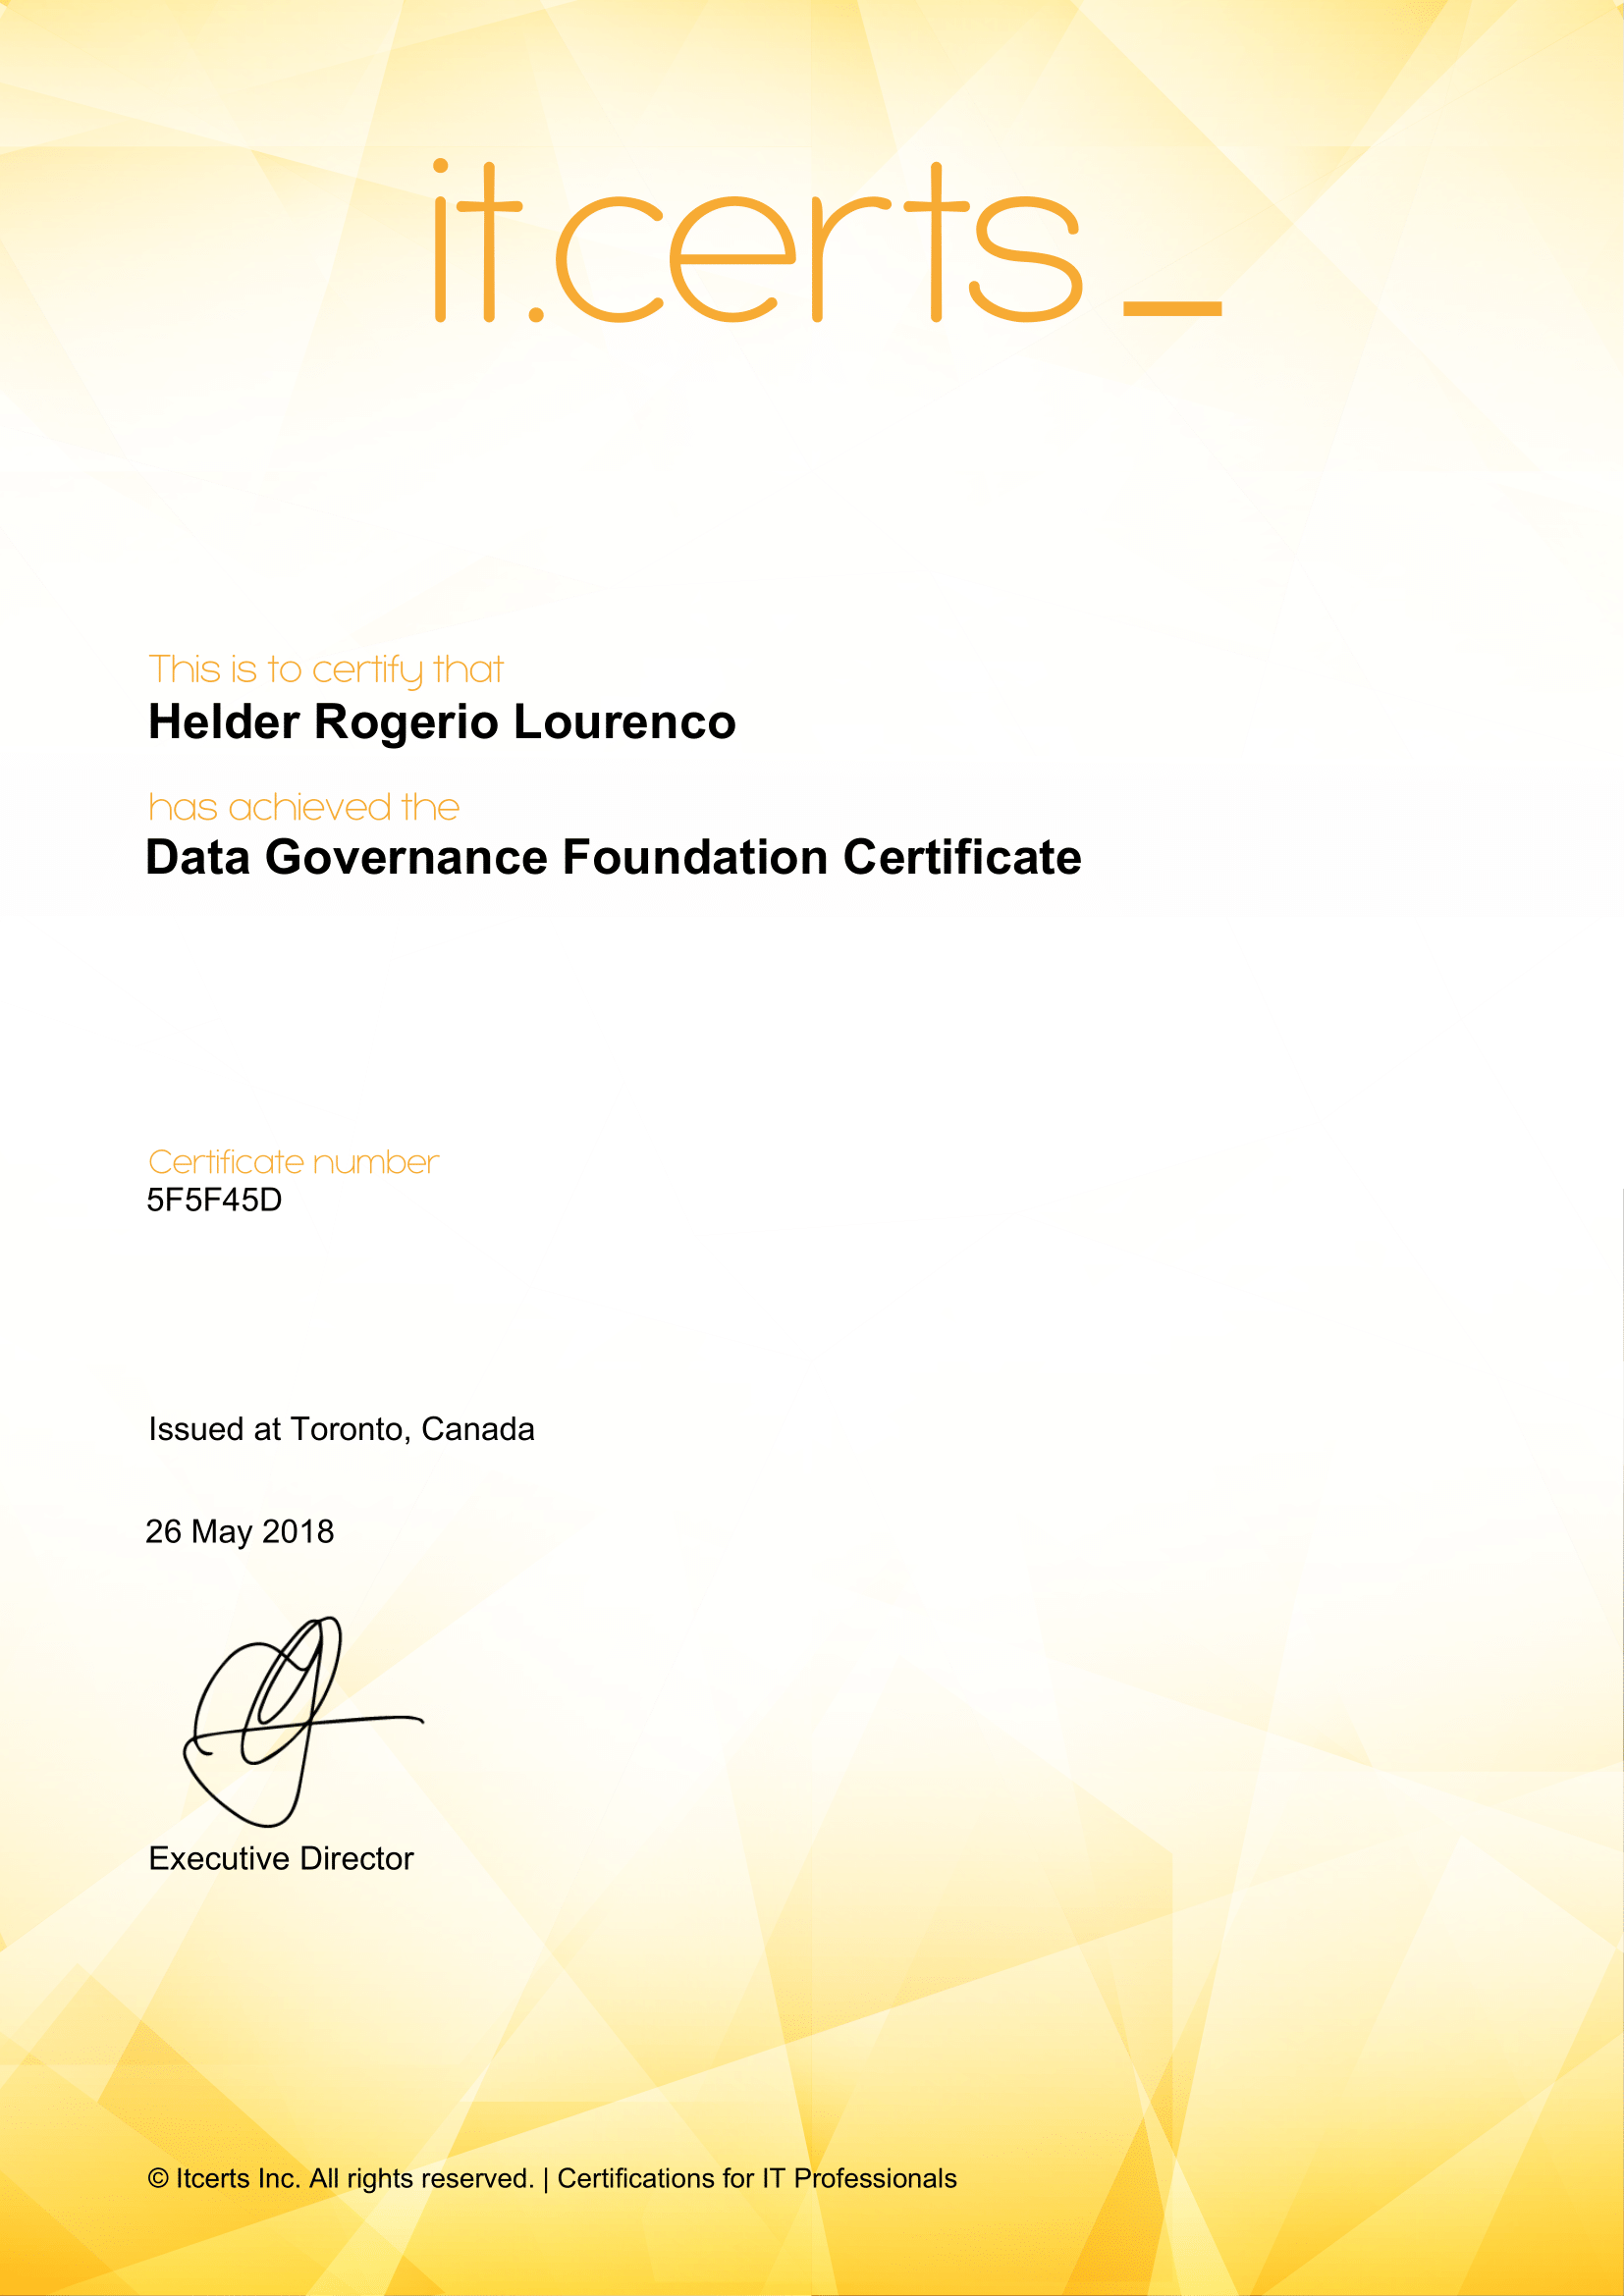This screenshot has height=2296, width=1624.
Task: Click the orange underscore in the logo
Action: [x=1172, y=309]
